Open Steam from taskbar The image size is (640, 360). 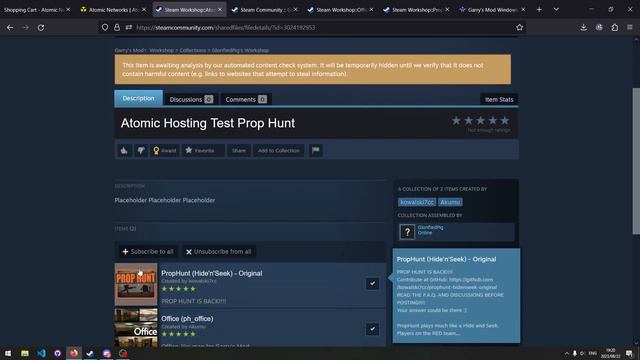90,353
